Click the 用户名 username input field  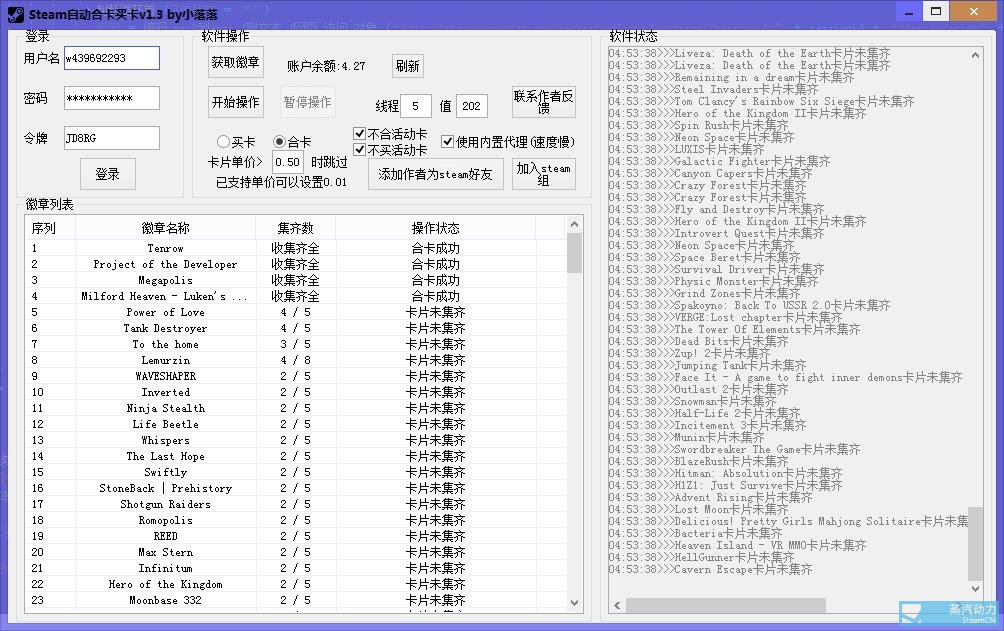click(110, 58)
